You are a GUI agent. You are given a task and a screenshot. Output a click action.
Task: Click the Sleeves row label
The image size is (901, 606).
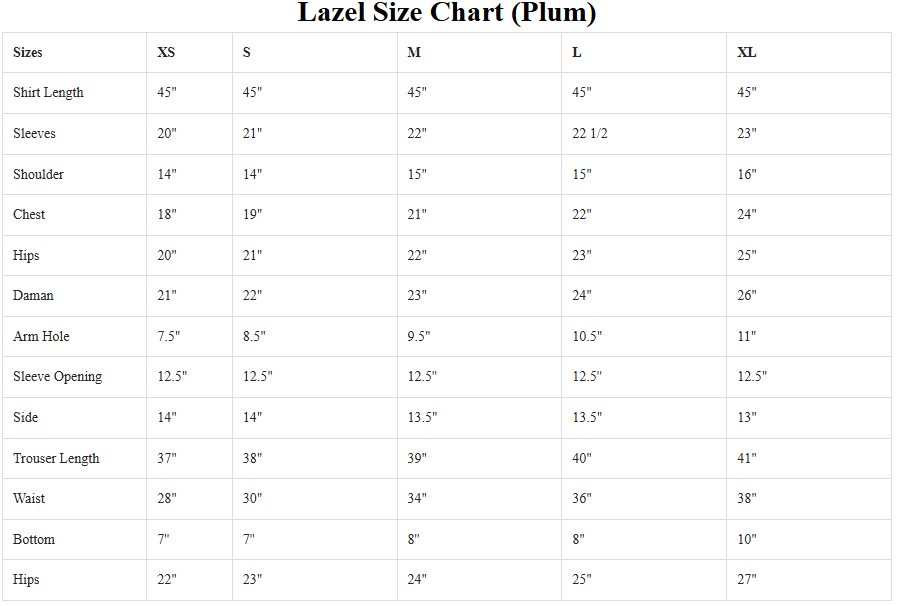34,134
